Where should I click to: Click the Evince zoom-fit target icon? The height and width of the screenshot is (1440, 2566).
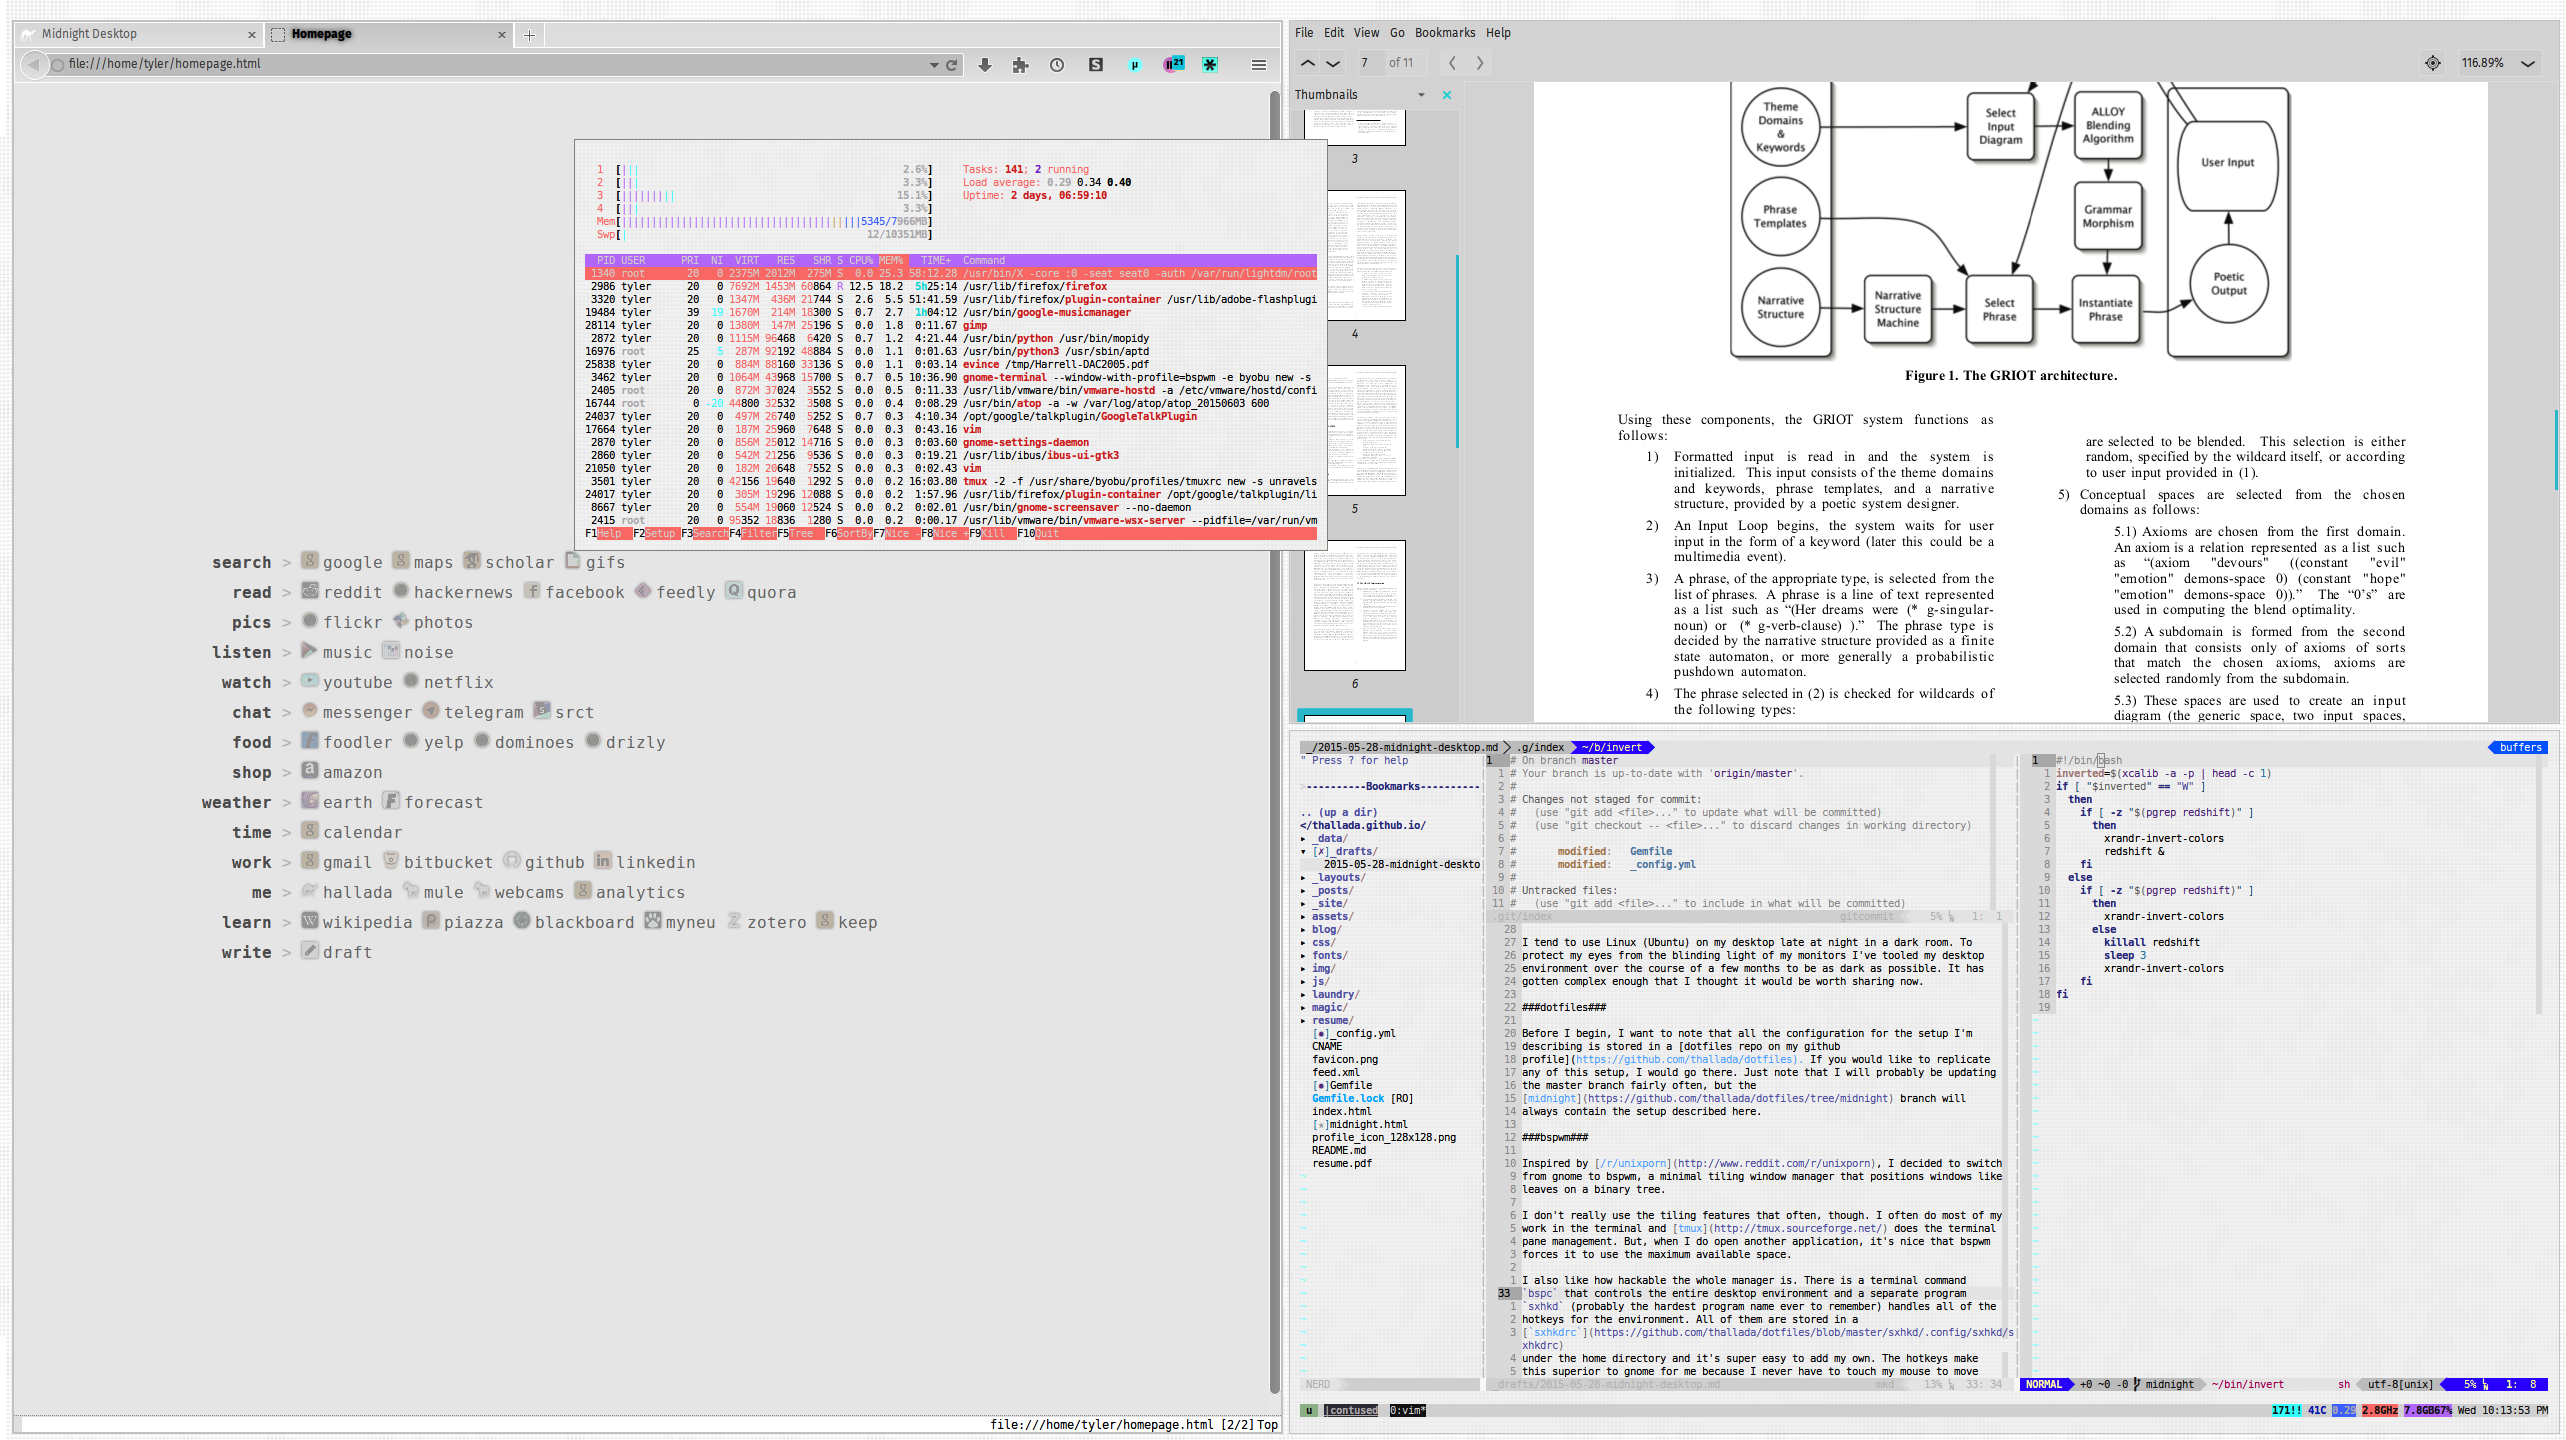tap(2432, 63)
